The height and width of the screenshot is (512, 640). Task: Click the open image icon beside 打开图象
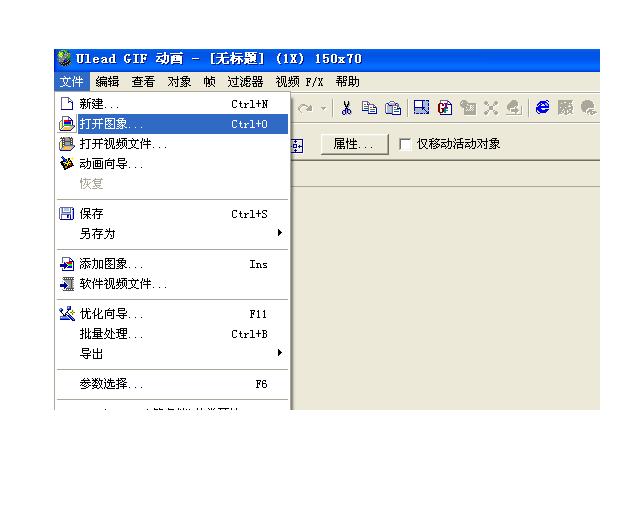pos(67,124)
